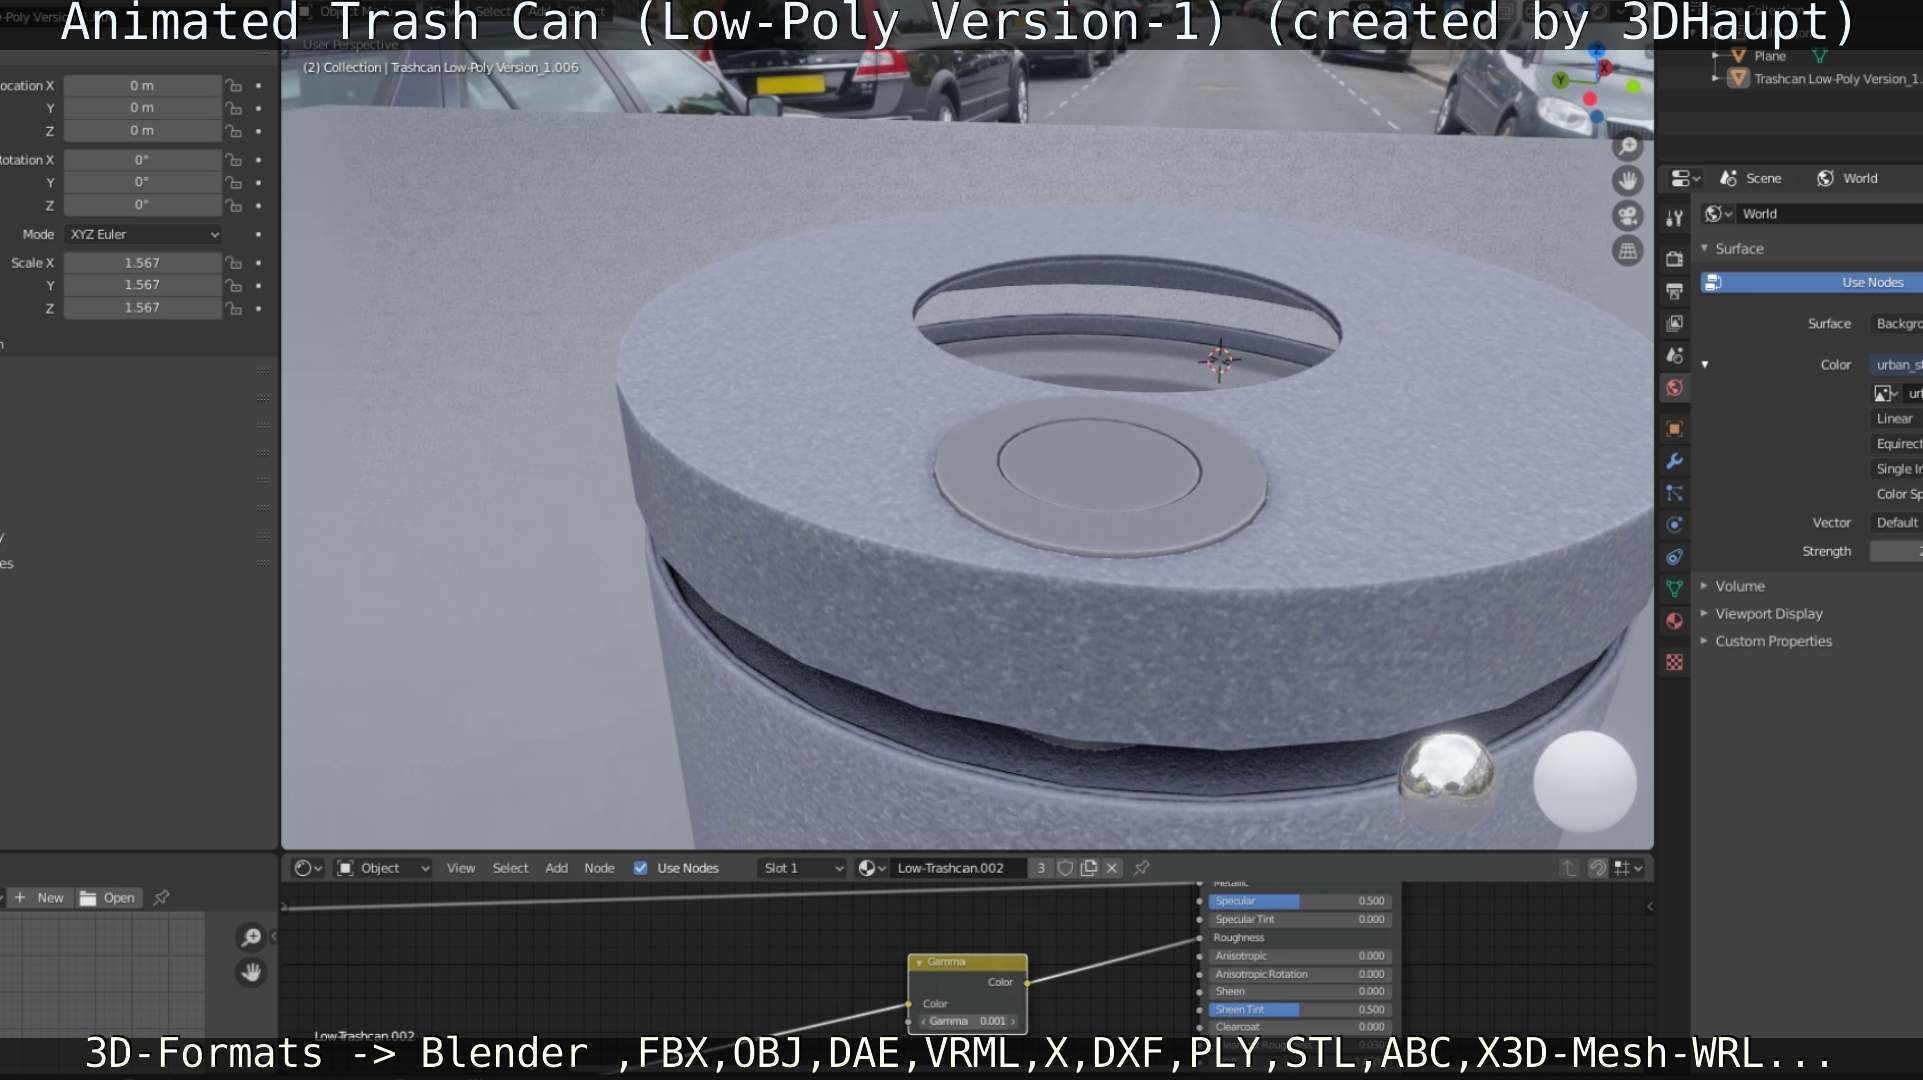Open the node editor View menu
This screenshot has width=1923, height=1080.
click(460, 868)
